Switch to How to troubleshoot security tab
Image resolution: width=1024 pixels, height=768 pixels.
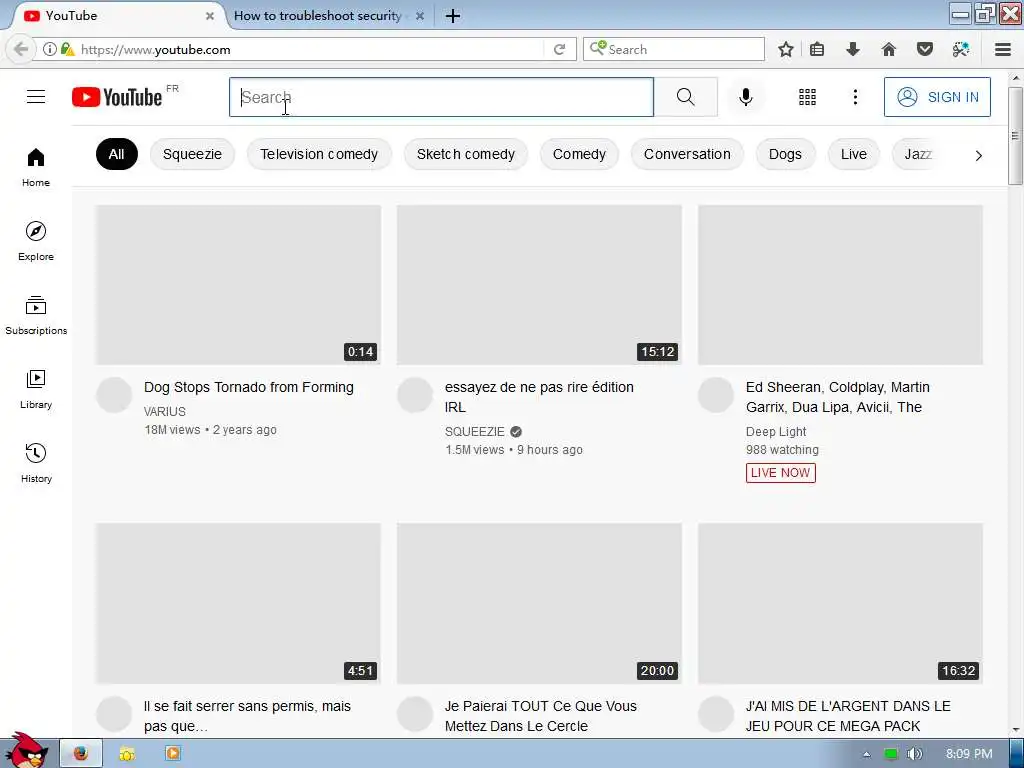coord(317,16)
